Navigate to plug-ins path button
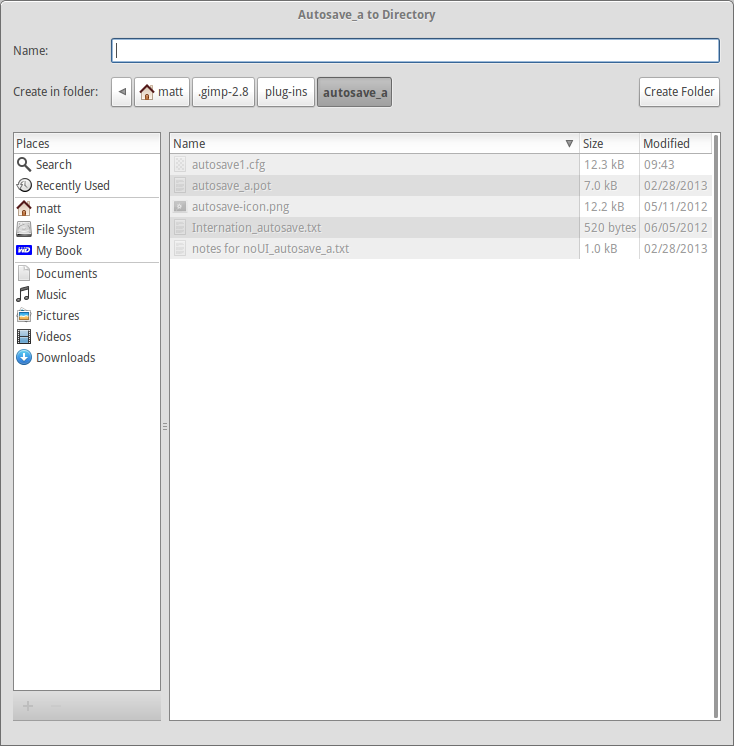 click(x=286, y=92)
